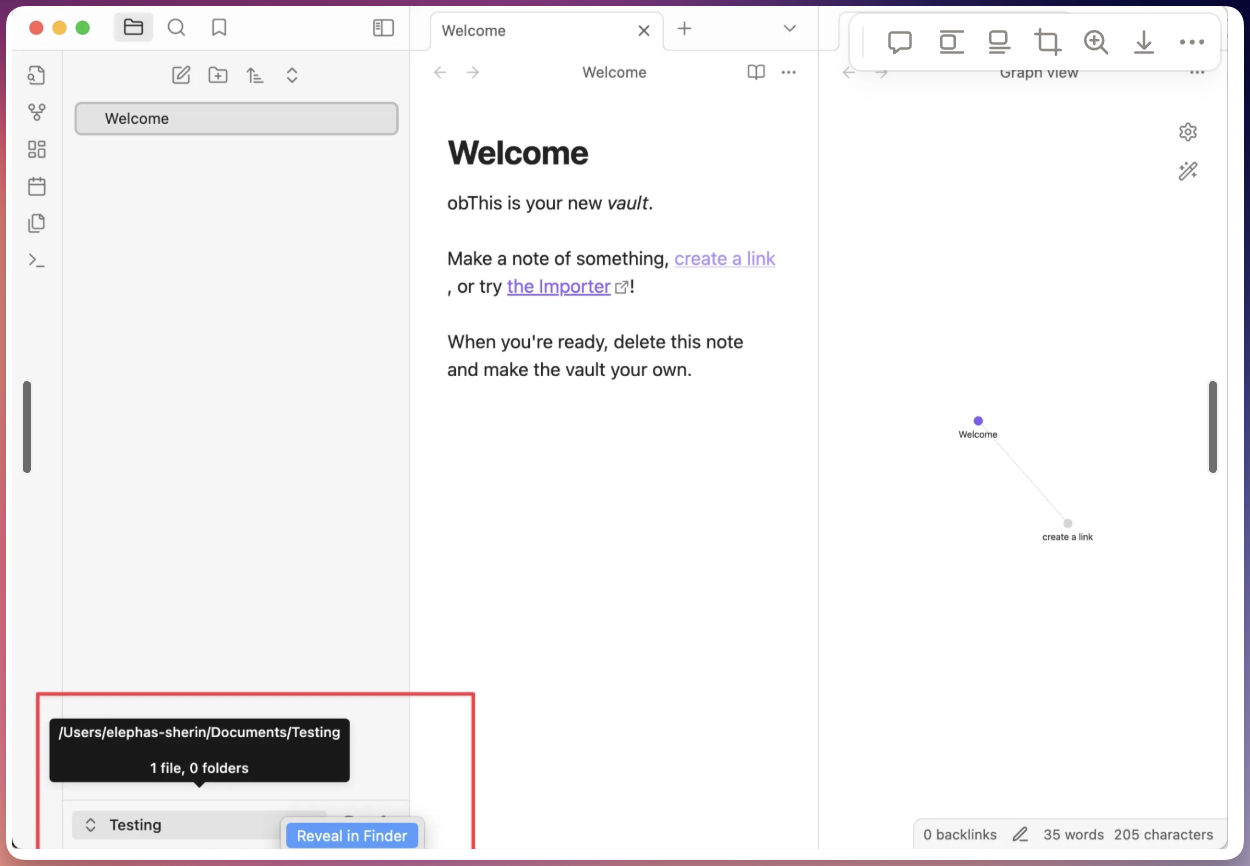Click the Insert template ribbon icon
This screenshot has width=1250, height=866.
[37, 223]
